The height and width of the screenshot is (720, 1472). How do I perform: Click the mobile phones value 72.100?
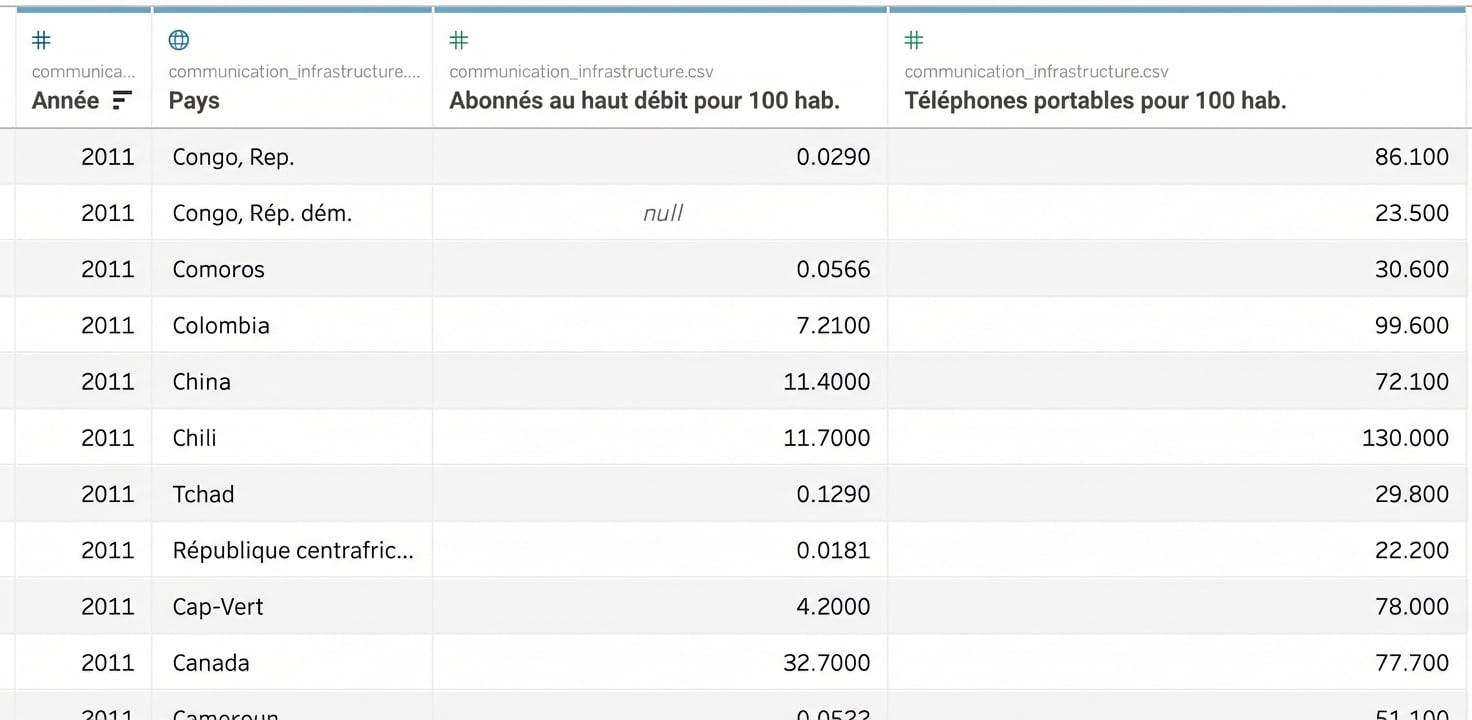click(x=1412, y=381)
